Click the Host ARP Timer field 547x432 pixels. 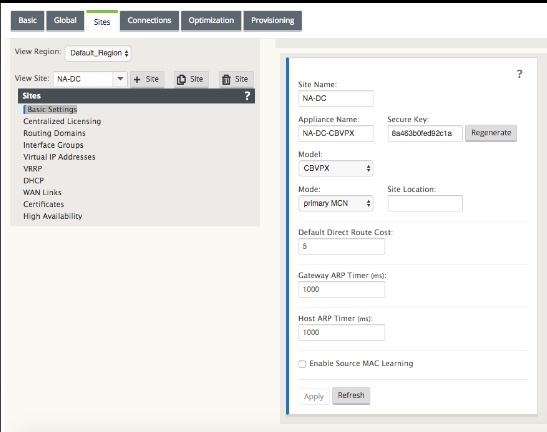coord(341,332)
